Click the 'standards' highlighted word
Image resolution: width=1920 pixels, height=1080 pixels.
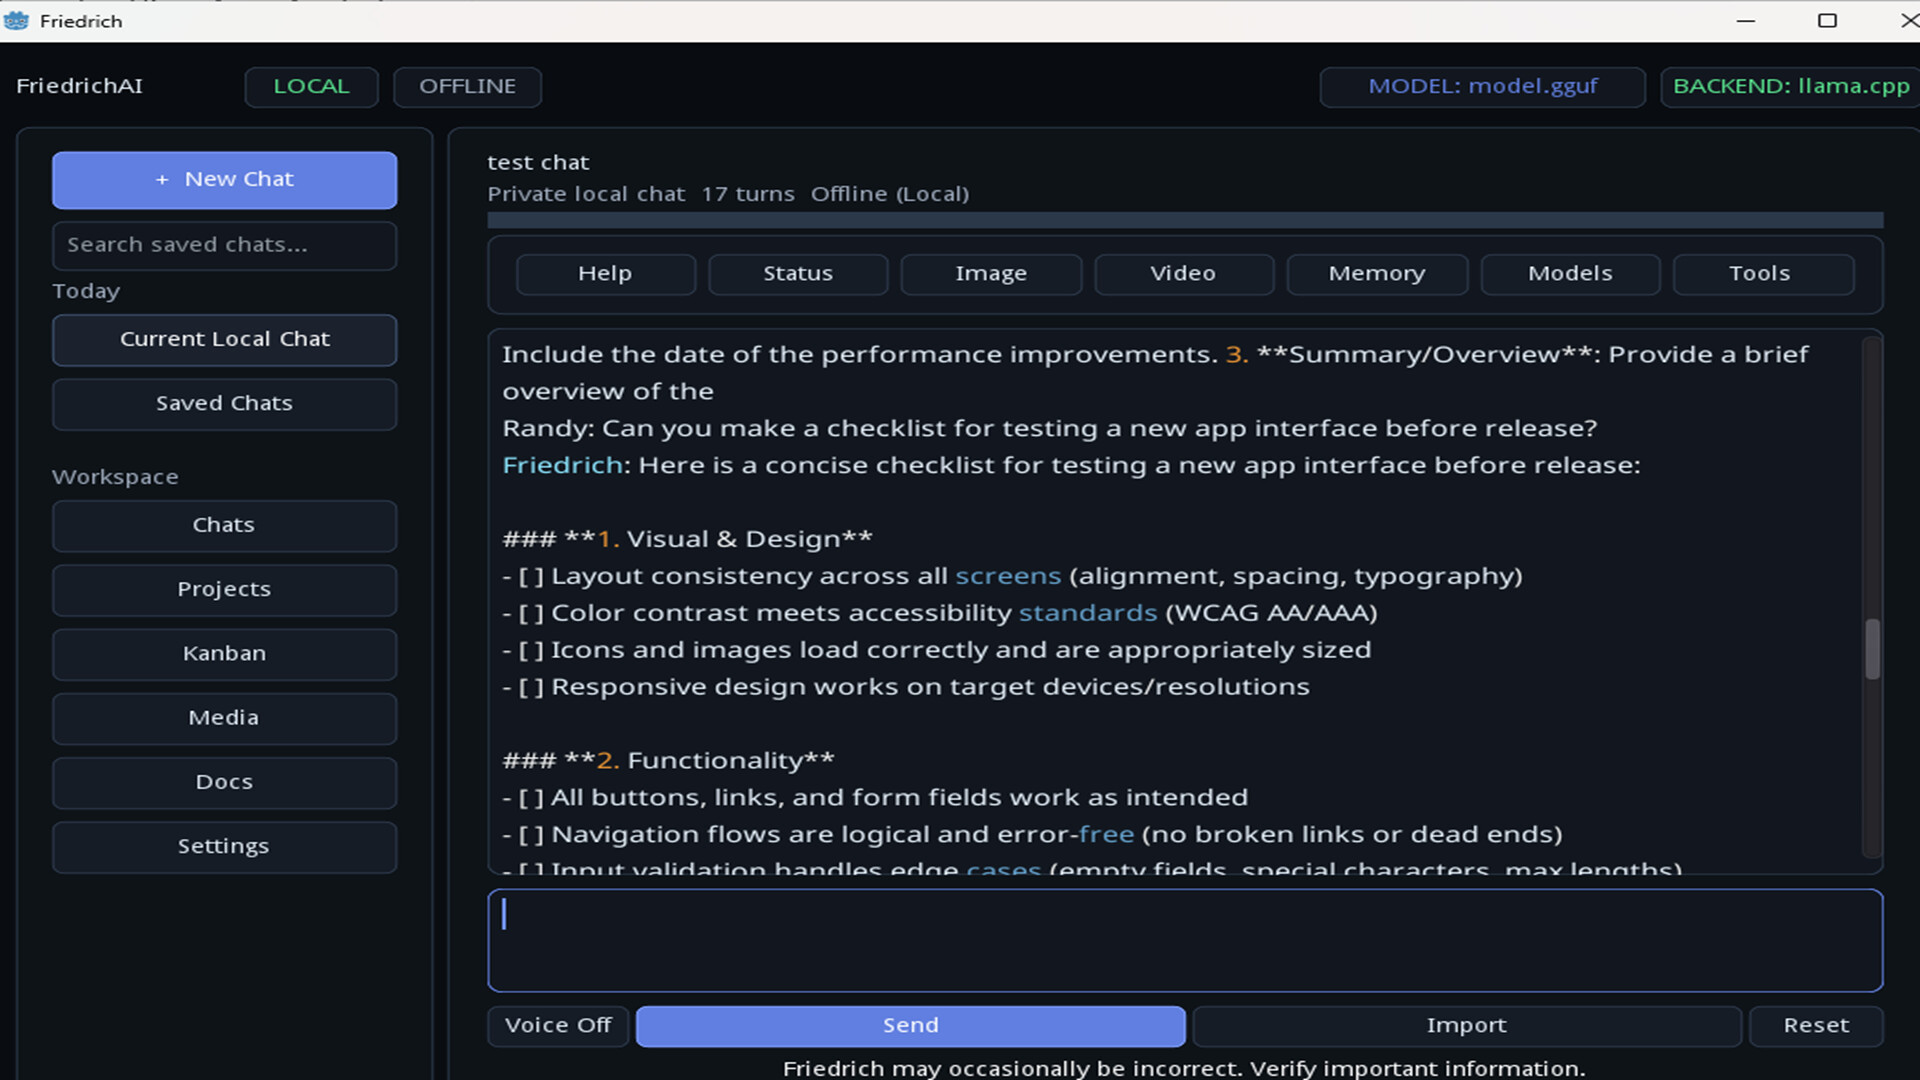click(1088, 614)
